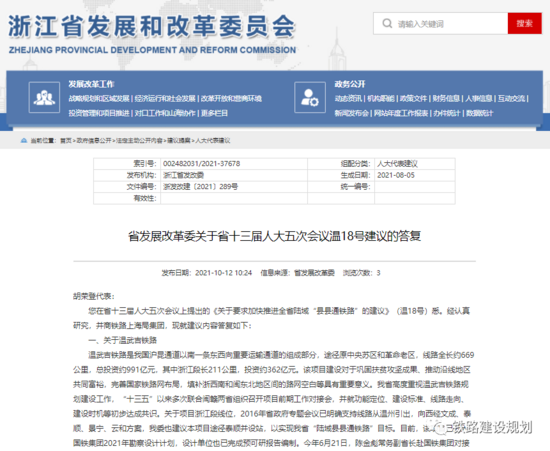Go to 人大代表建议 in the breadcrumb
550x451 pixels.
[x=213, y=141]
